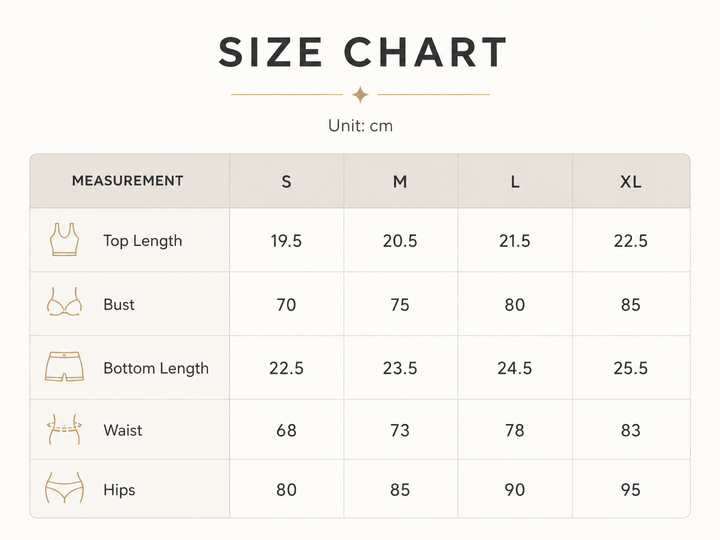This screenshot has width=720, height=540.
Task: Click the tank top icon beside Top Length
Action: (64, 239)
